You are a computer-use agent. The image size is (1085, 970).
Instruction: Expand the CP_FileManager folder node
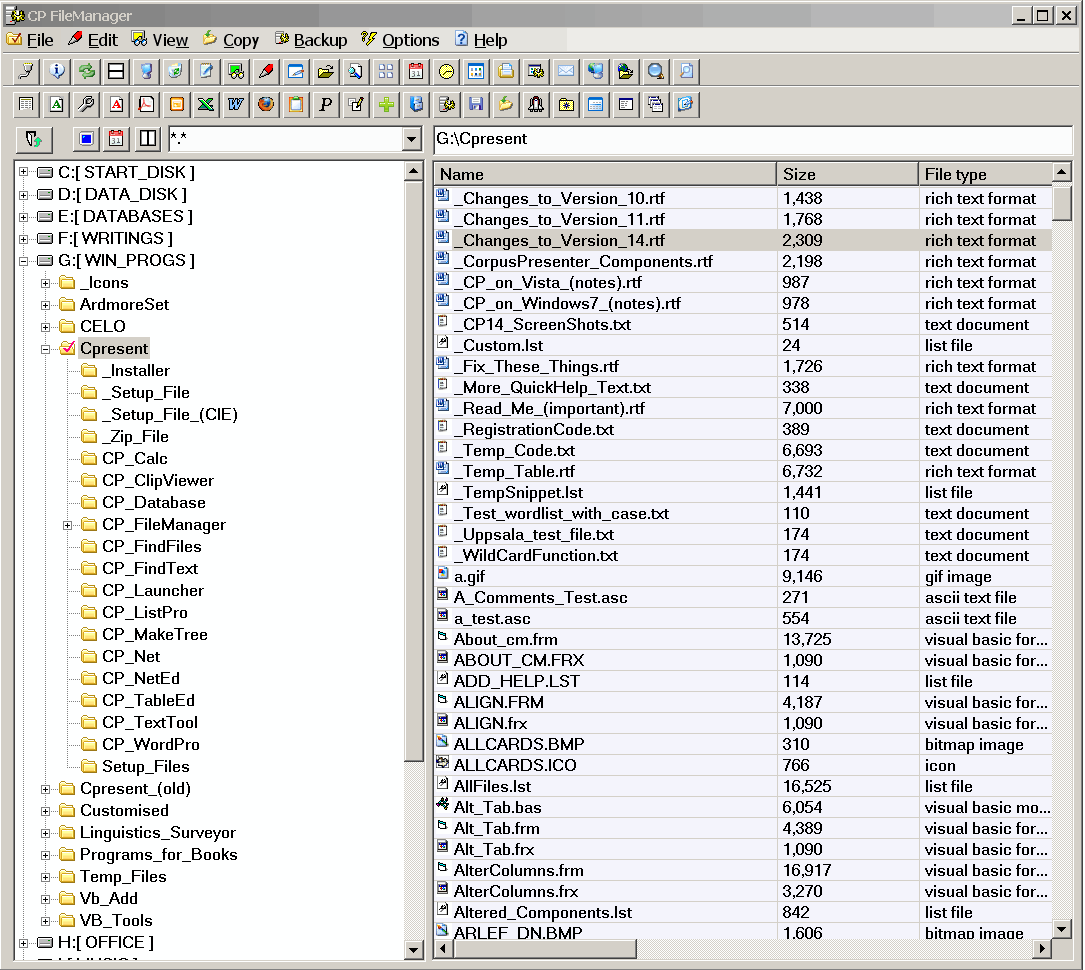67,525
